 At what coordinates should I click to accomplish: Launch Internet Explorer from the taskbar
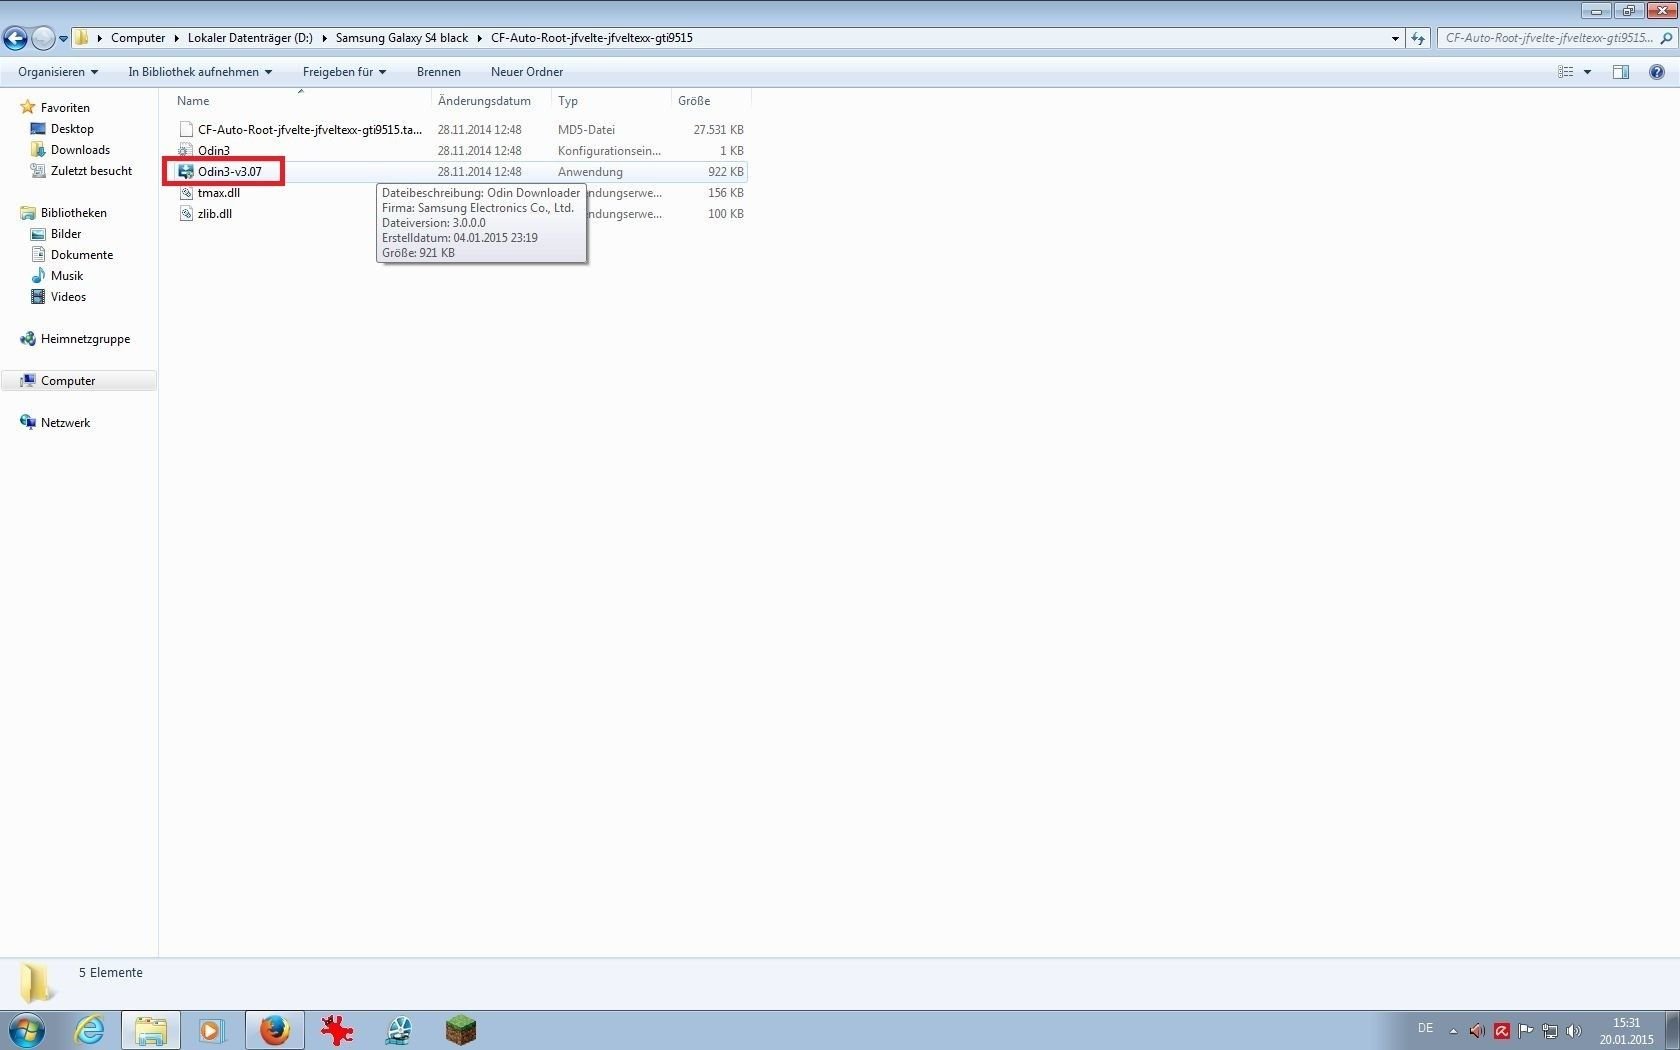point(90,1030)
